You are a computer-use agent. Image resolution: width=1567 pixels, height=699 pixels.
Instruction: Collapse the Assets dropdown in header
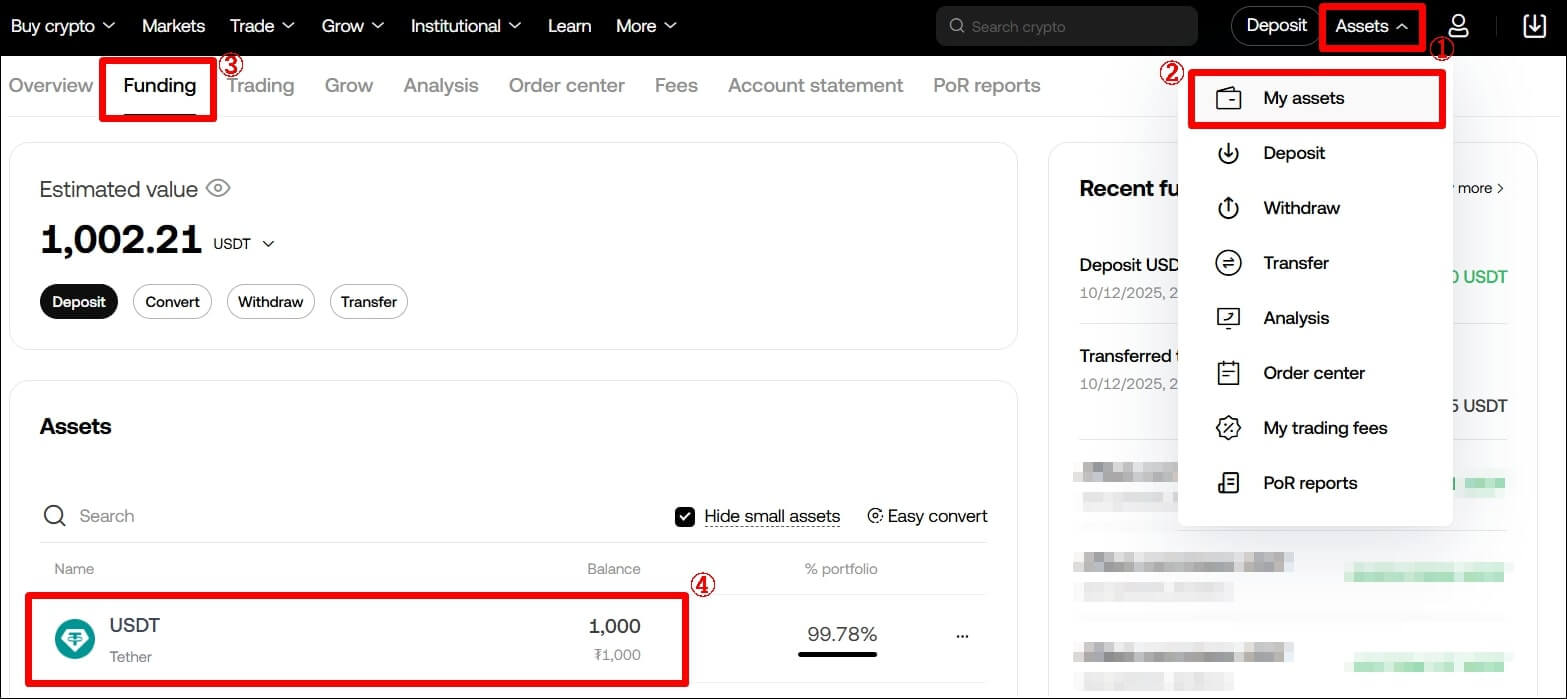[x=1372, y=26]
